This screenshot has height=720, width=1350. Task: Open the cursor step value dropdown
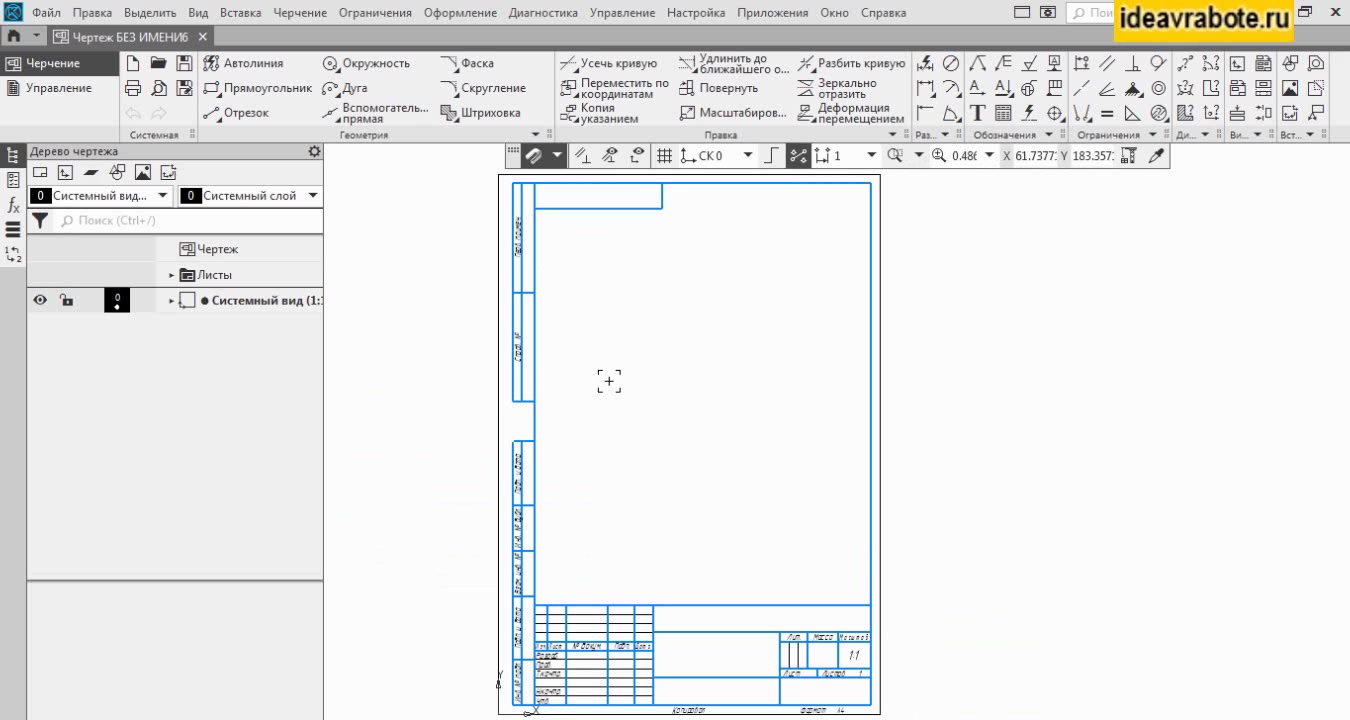tap(871, 156)
